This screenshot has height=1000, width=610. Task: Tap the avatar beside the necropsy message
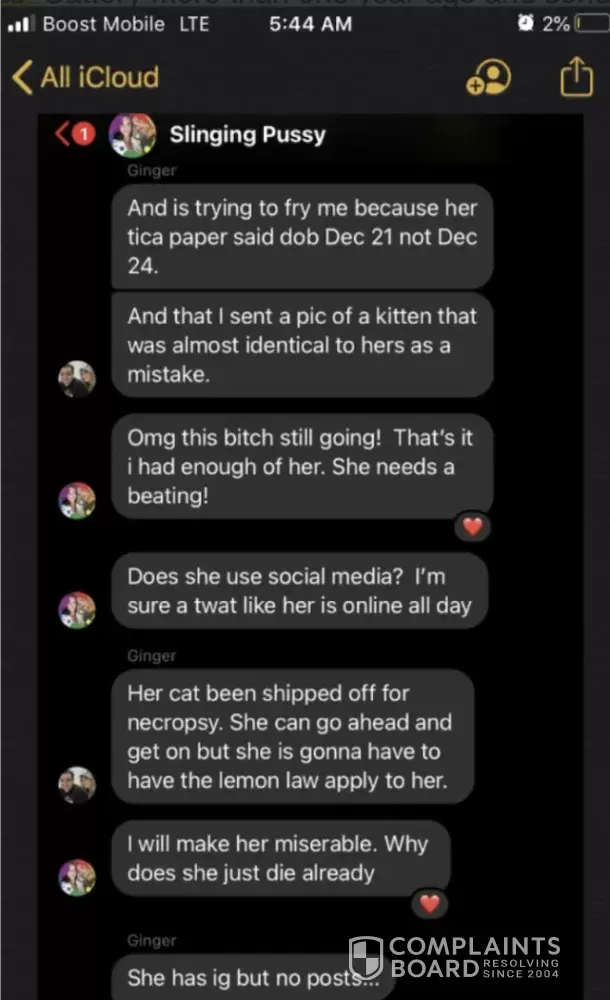click(77, 785)
